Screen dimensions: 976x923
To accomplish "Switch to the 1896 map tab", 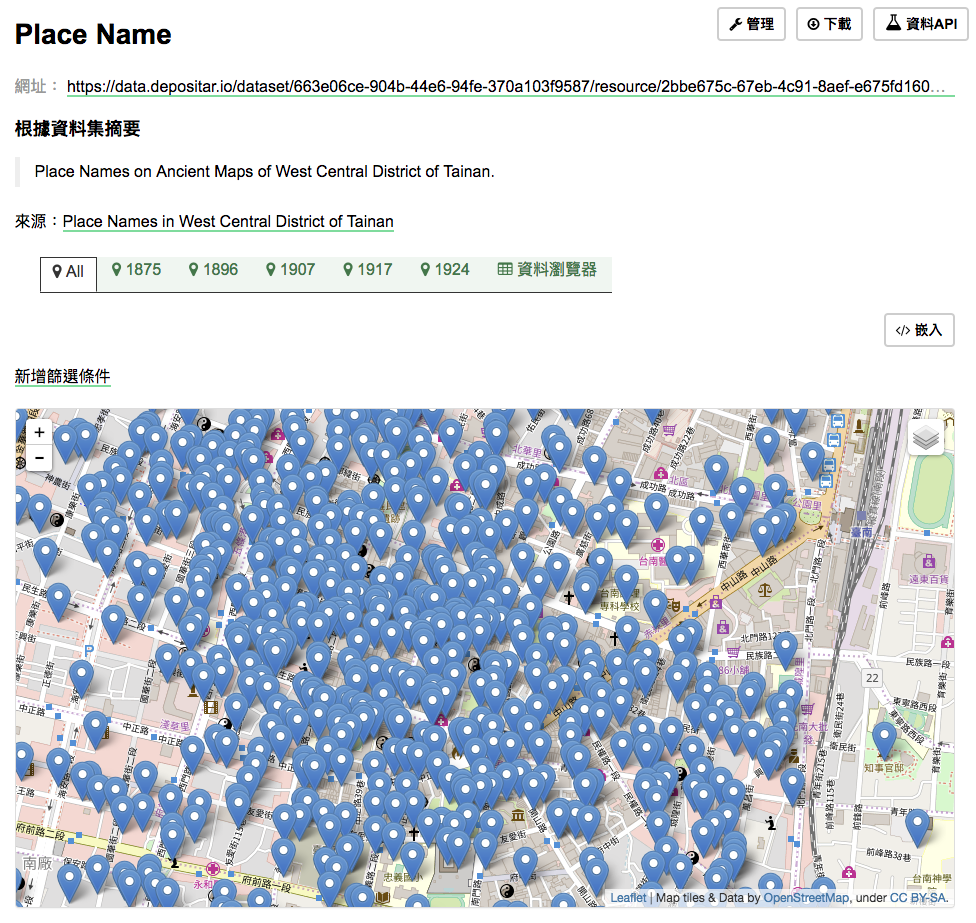I will (213, 269).
